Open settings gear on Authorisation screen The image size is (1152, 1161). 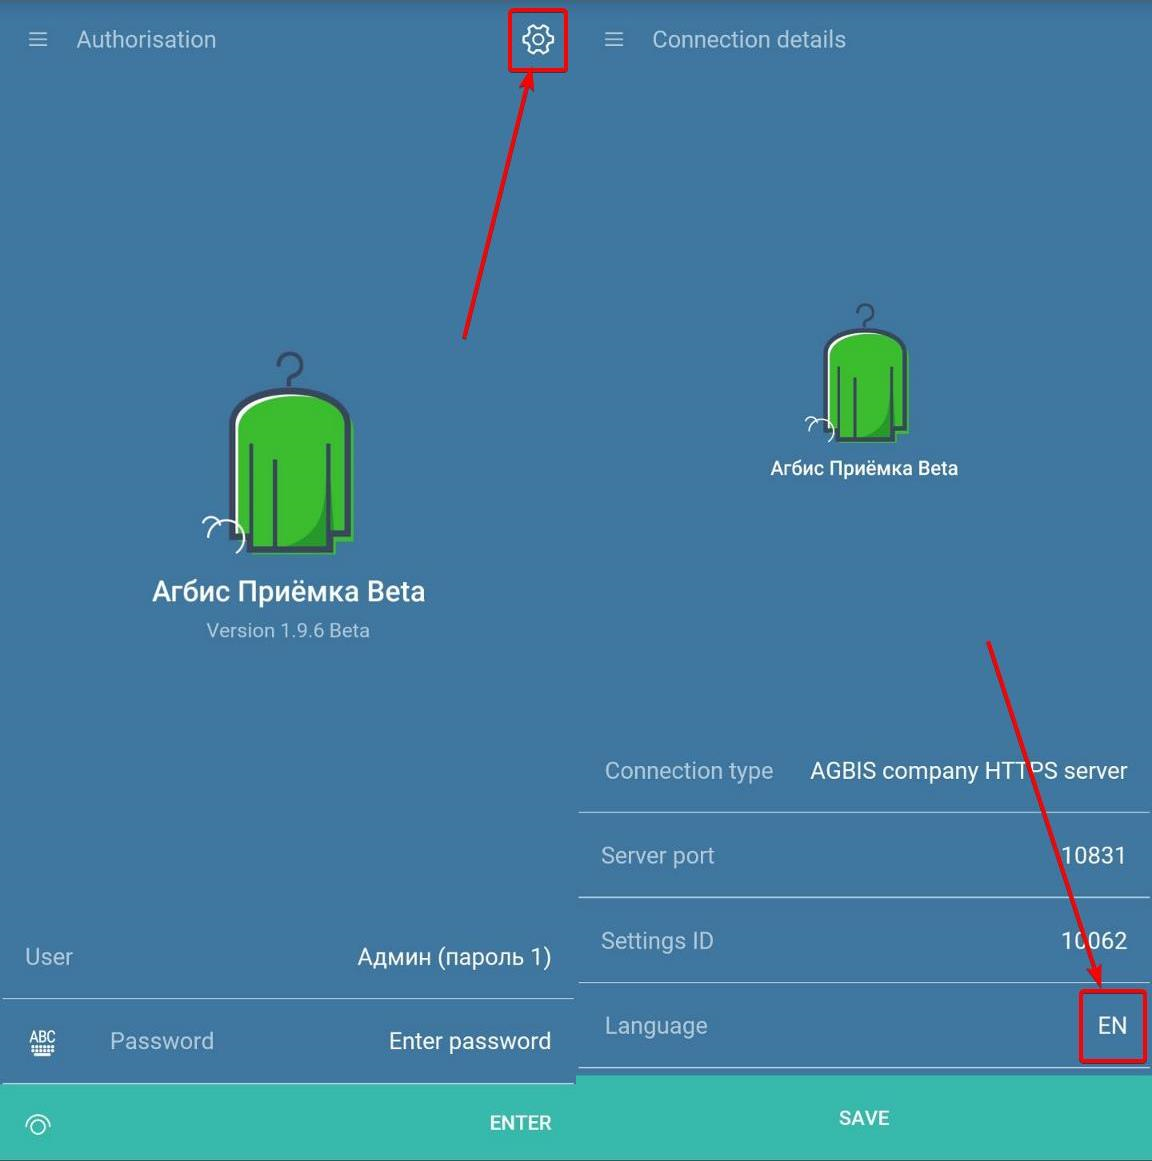coord(538,39)
